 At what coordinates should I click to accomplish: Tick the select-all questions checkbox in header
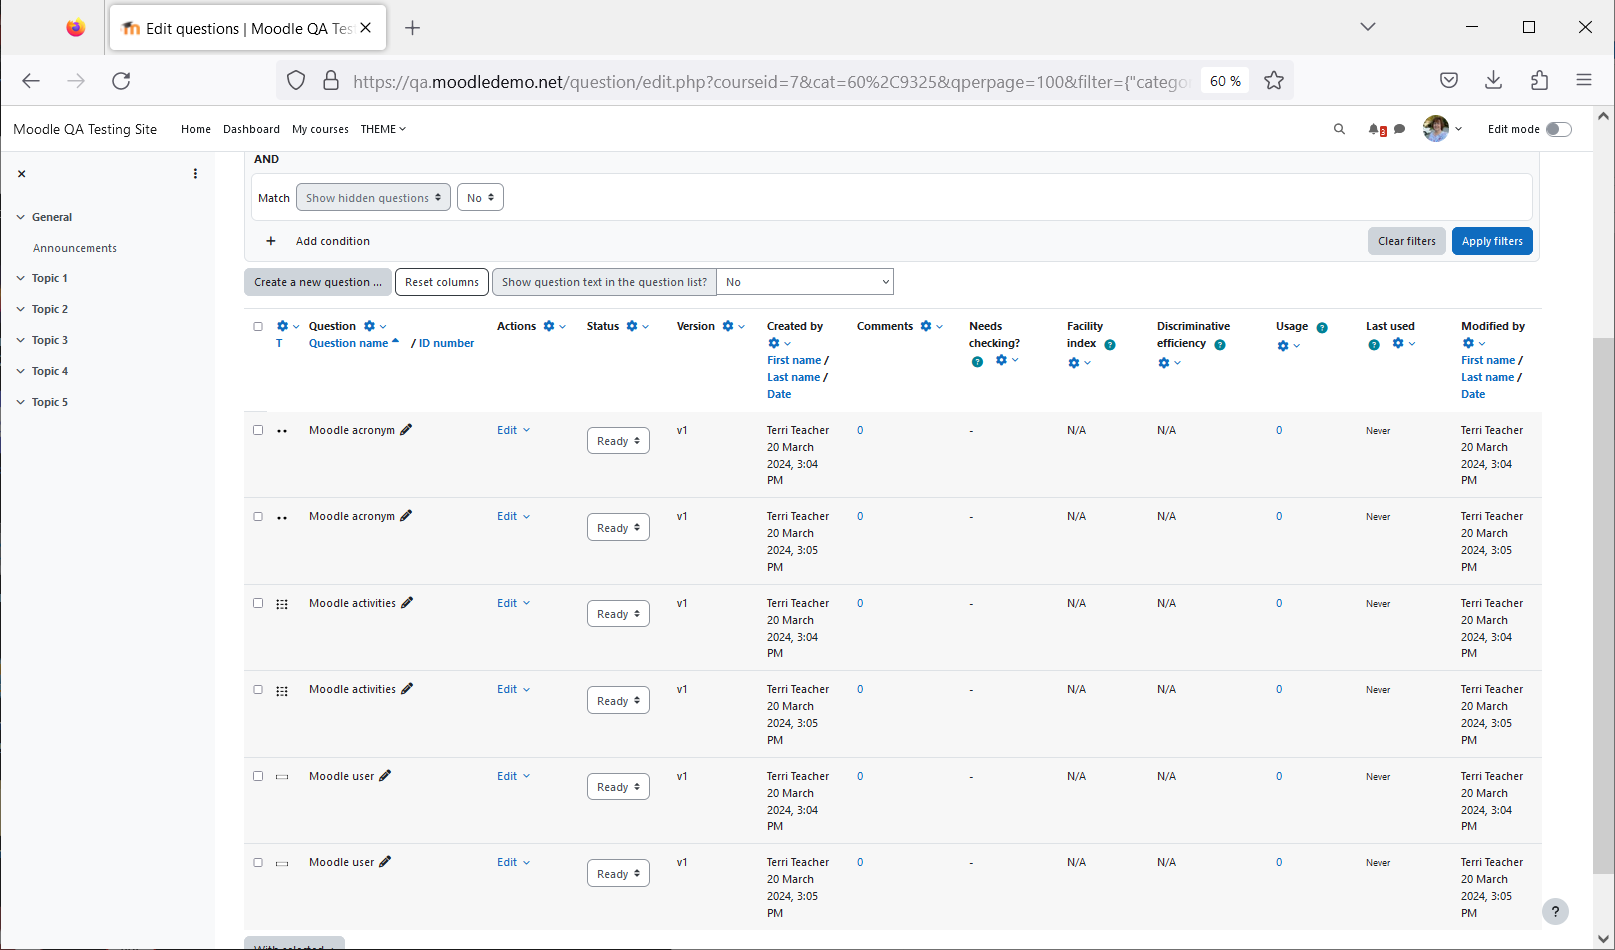[x=258, y=327]
